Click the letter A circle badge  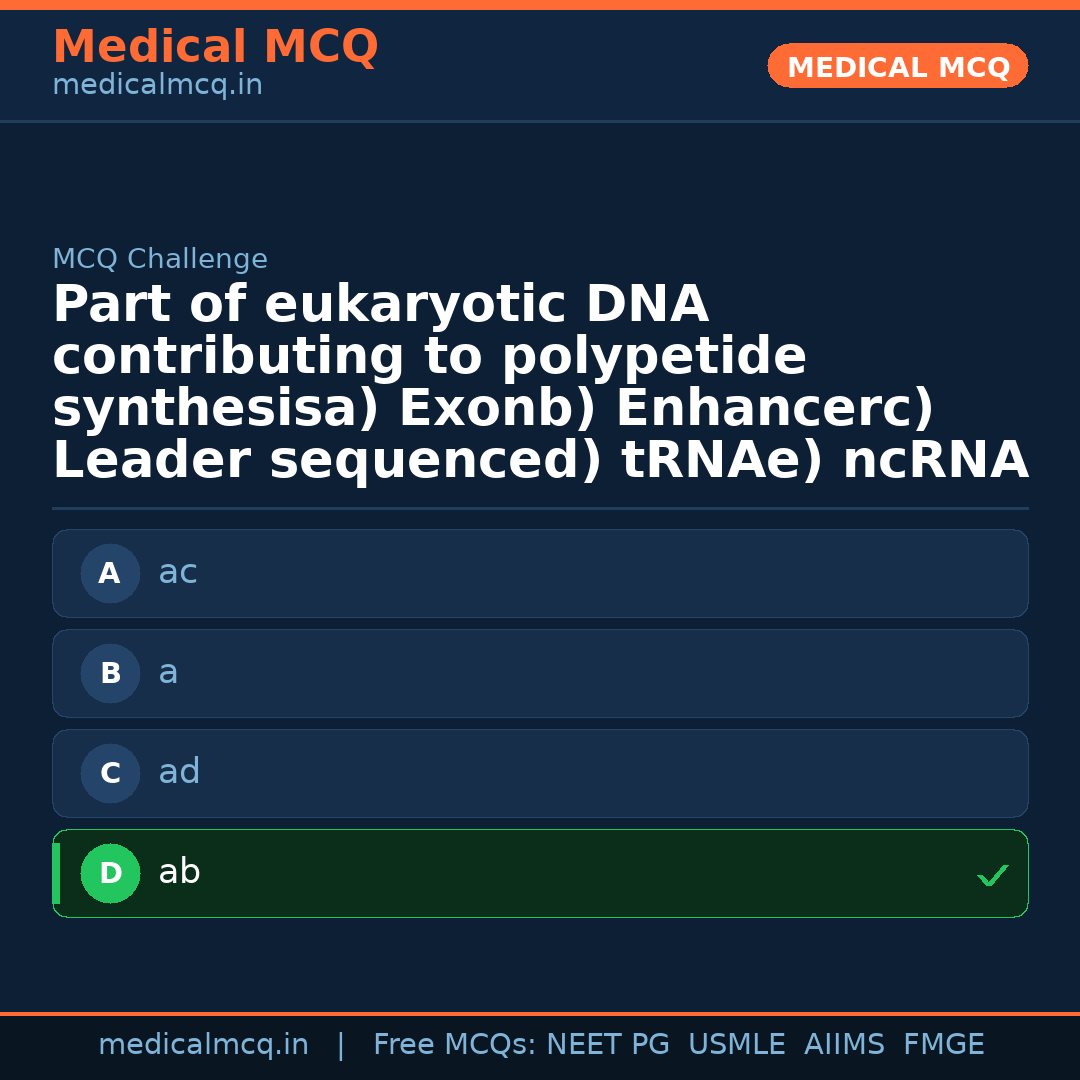[110, 574]
